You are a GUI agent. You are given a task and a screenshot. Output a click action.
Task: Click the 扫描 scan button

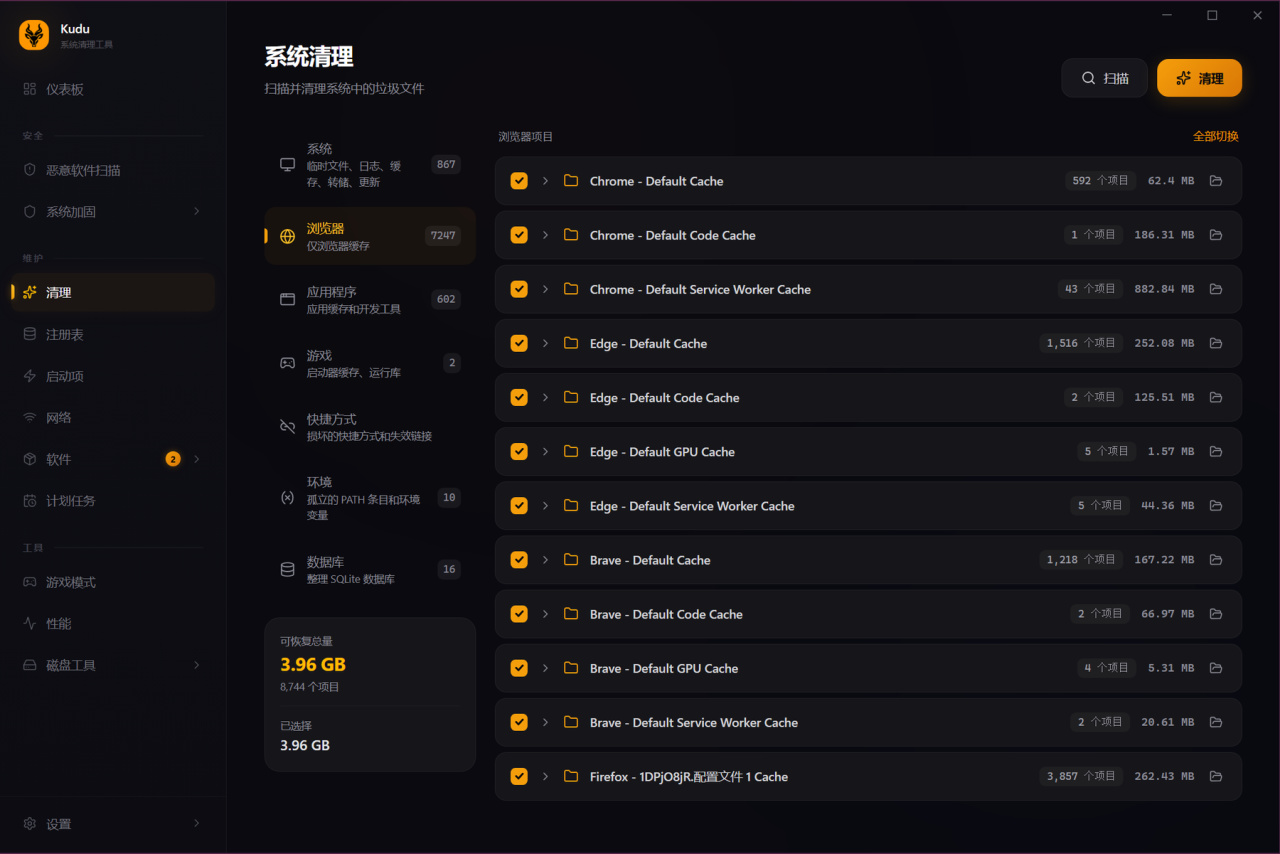(x=1105, y=78)
